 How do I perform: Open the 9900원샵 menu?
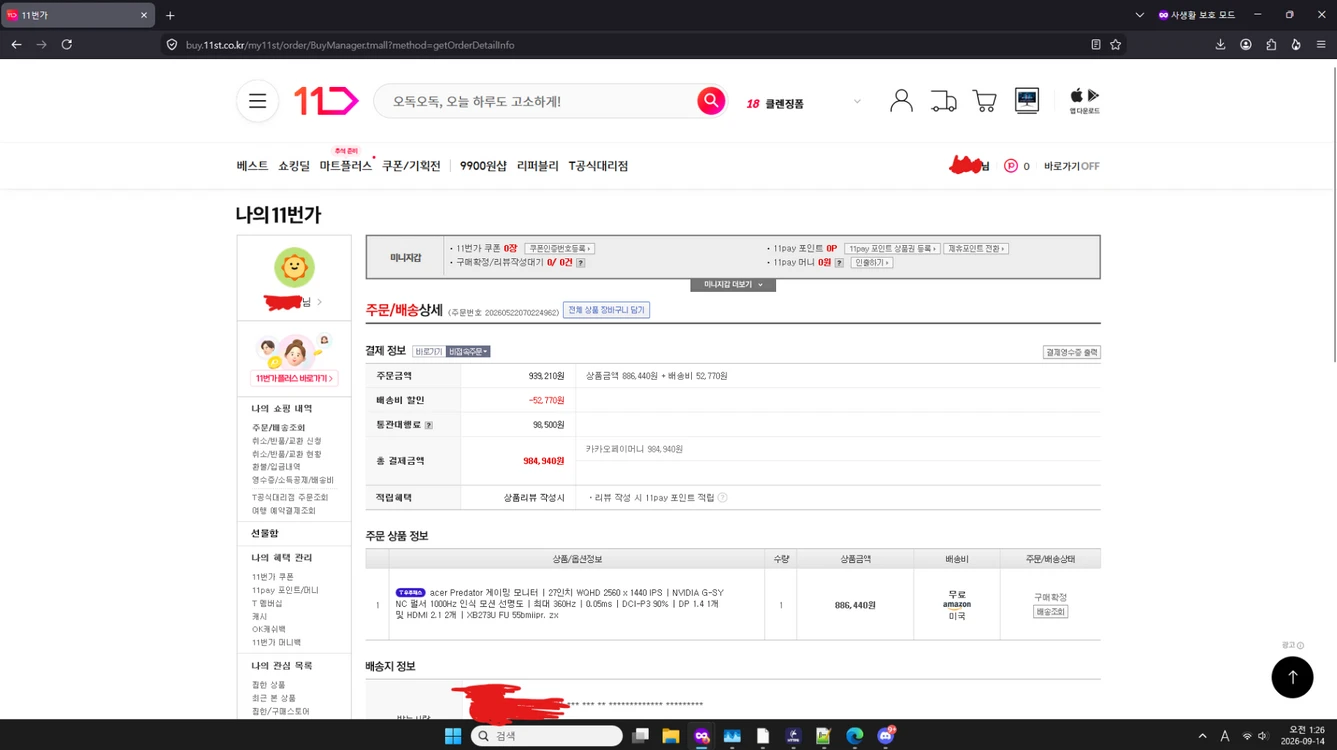pyautogui.click(x=483, y=166)
